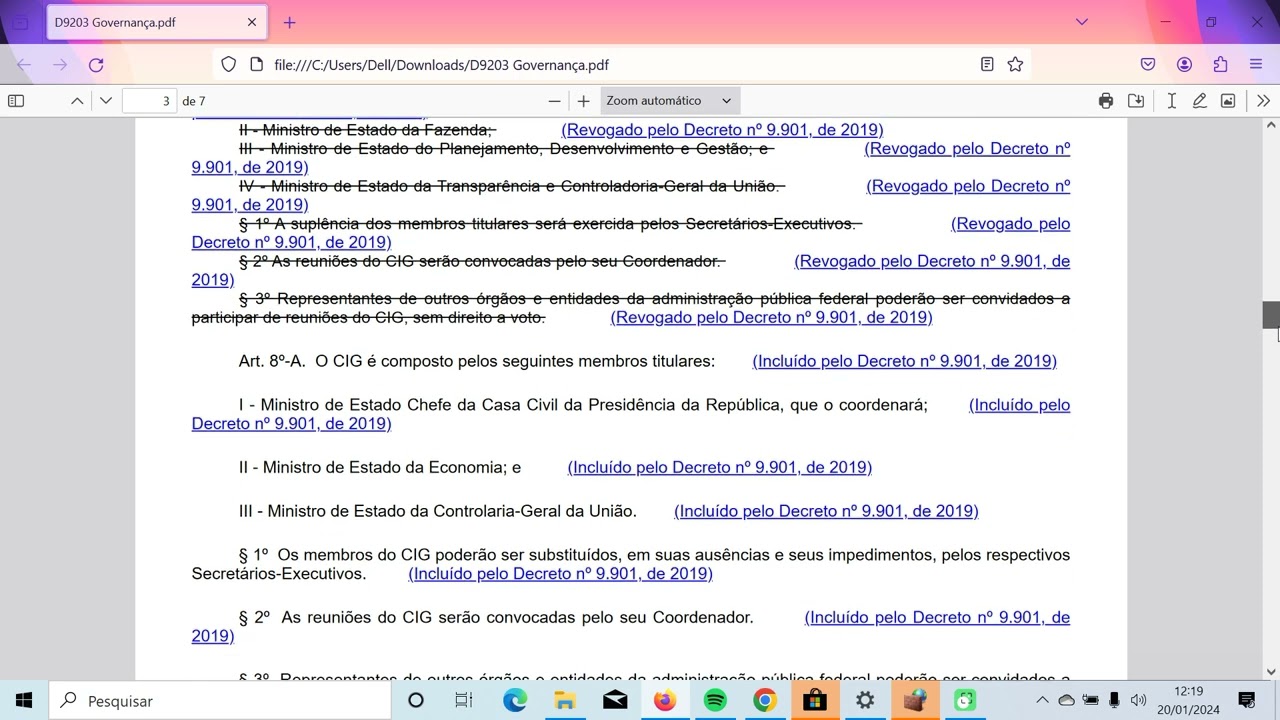Open Mail app from taskbar
This screenshot has height=720, width=1280.
tap(615, 701)
